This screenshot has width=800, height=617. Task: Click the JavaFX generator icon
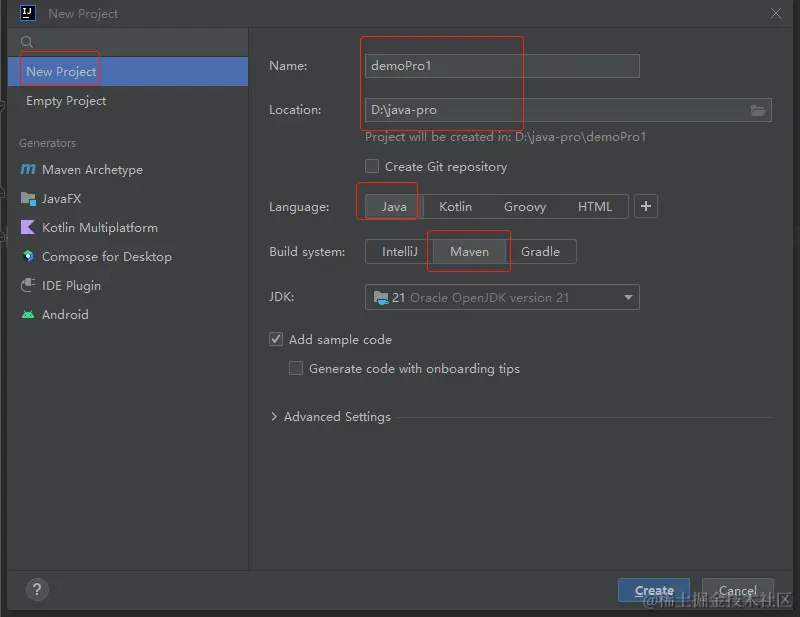(28, 199)
